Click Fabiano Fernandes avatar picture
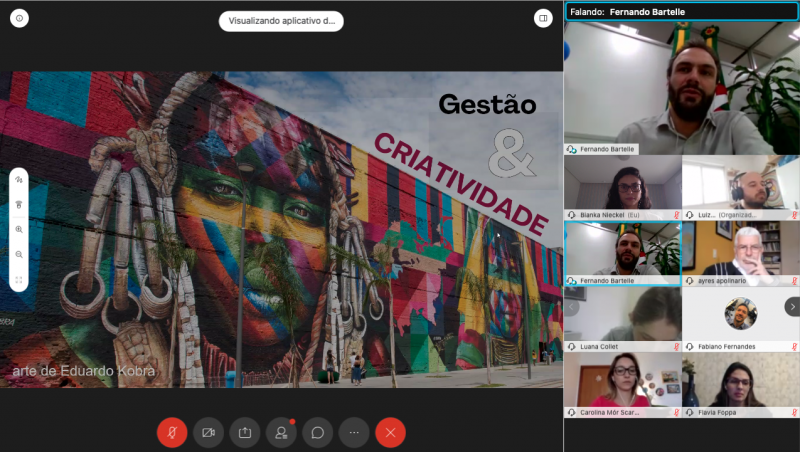The height and width of the screenshot is (452, 800). pyautogui.click(x=741, y=313)
